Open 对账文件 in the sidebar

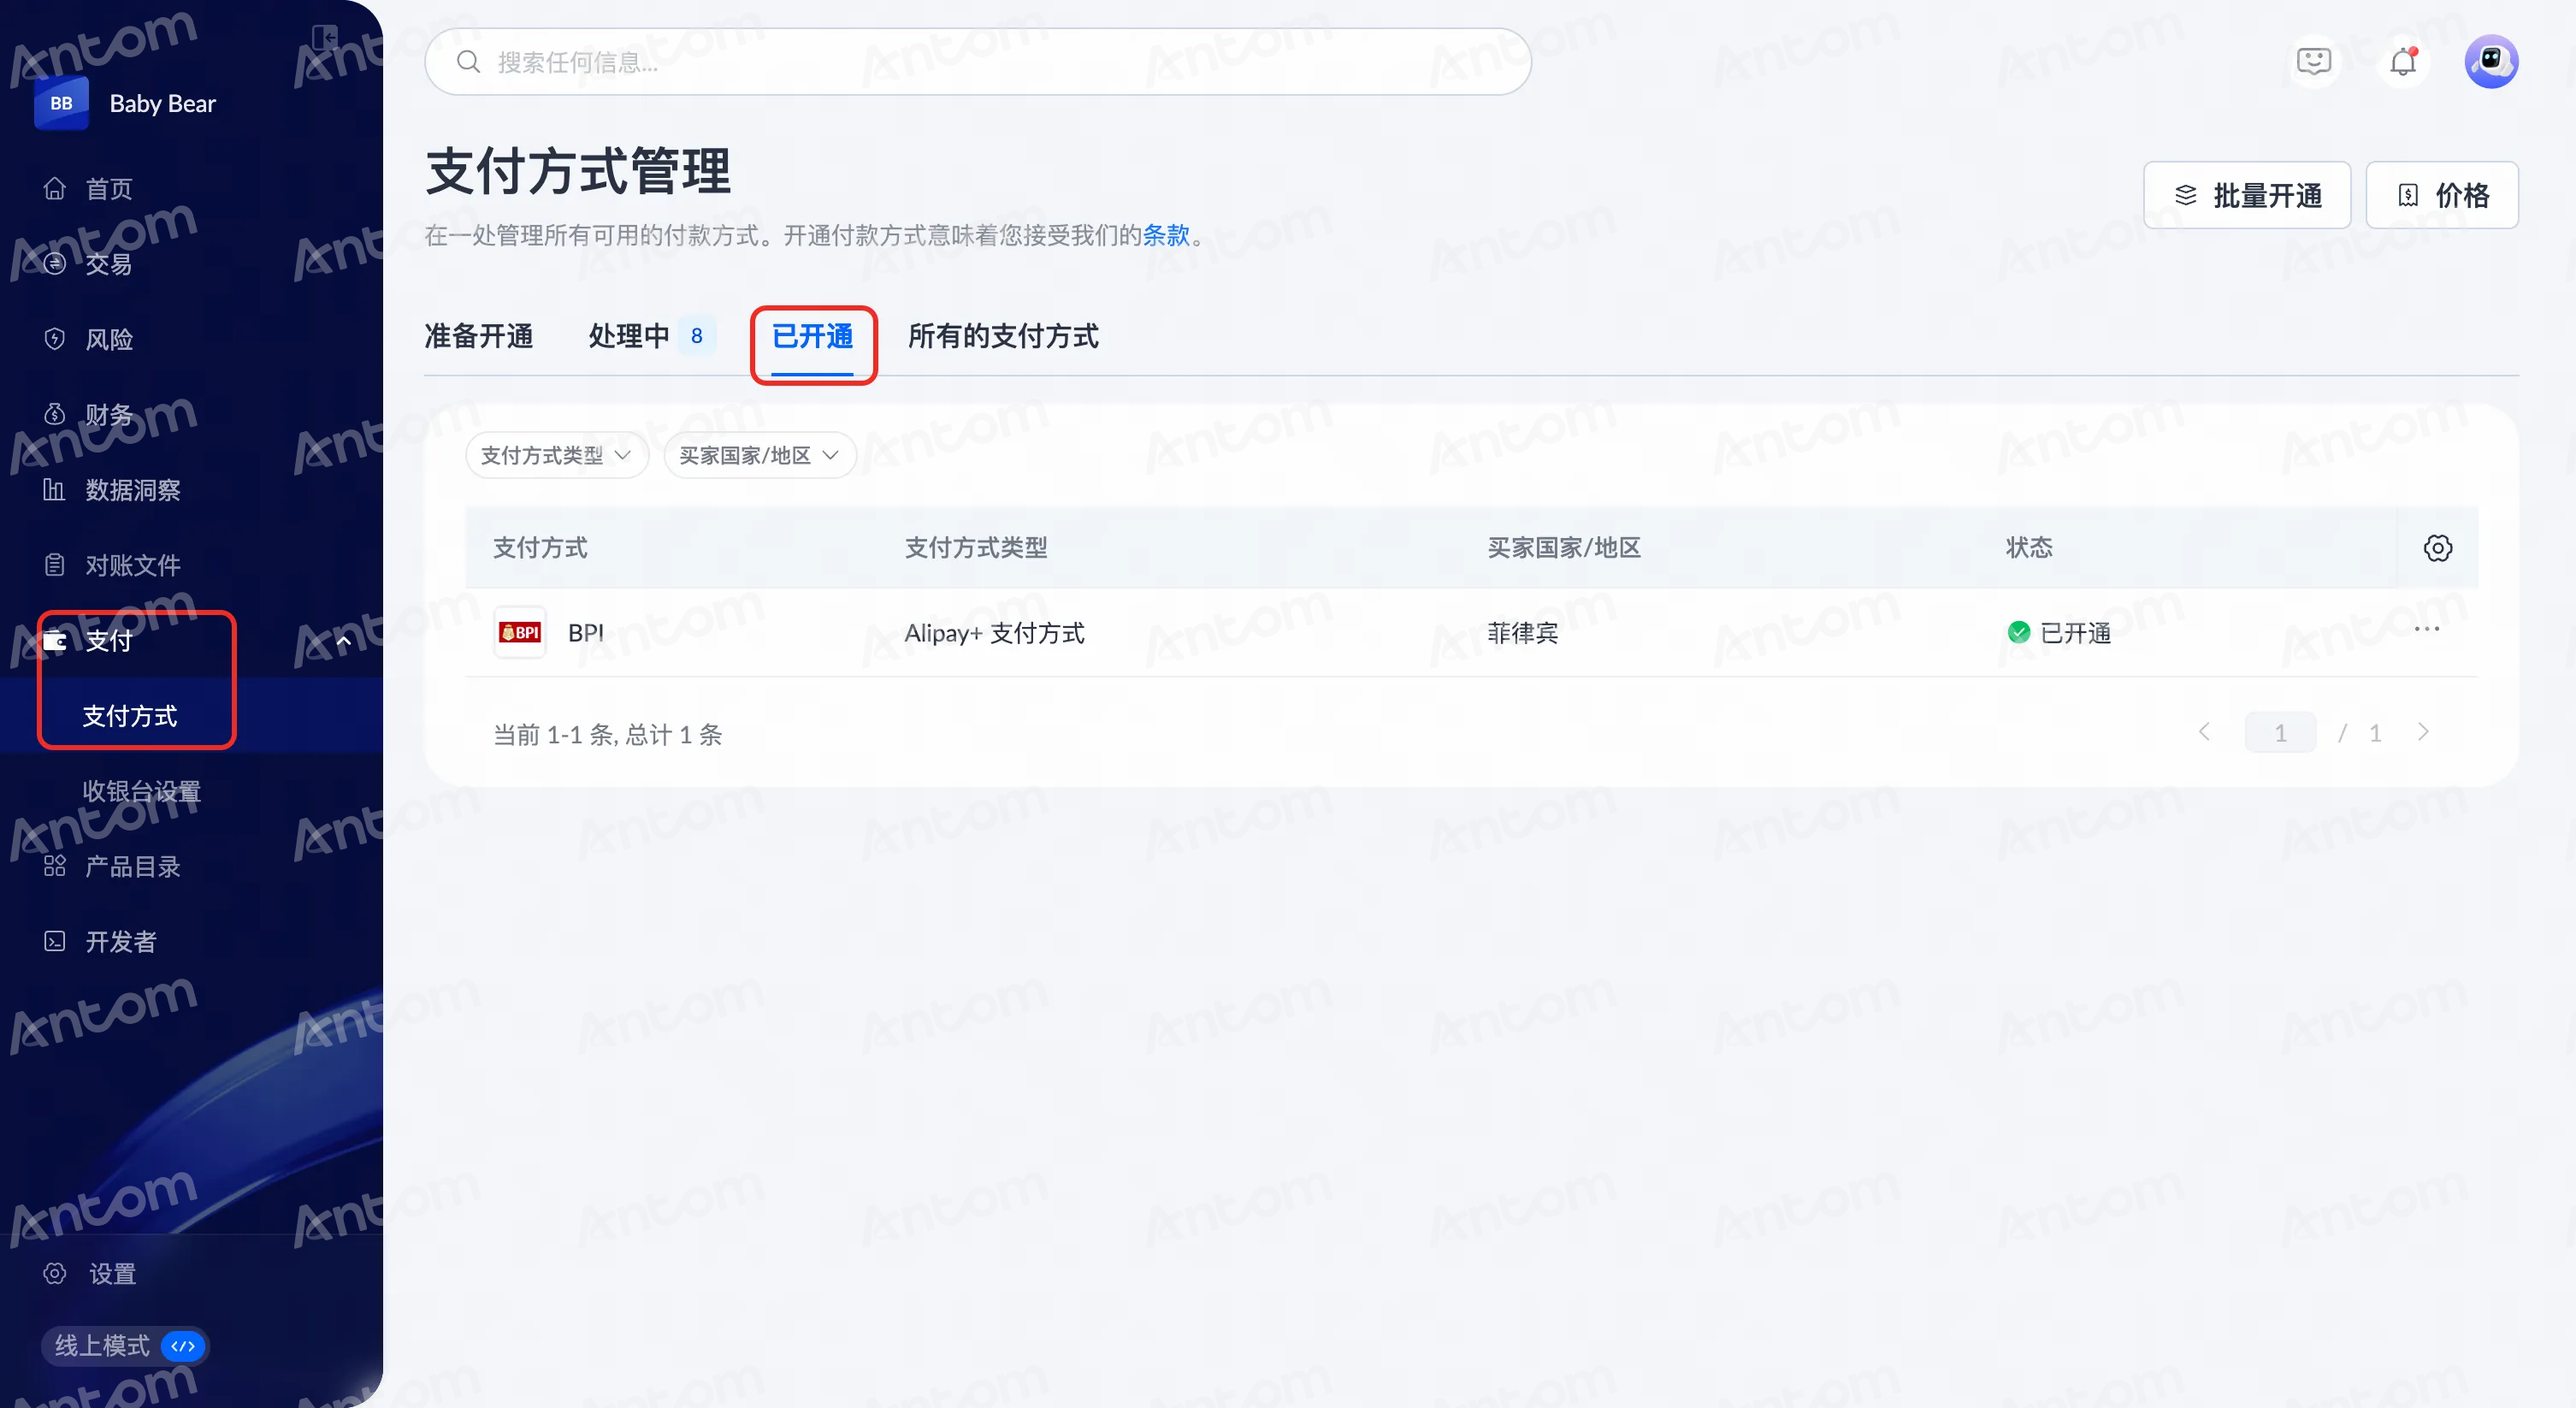(x=133, y=565)
